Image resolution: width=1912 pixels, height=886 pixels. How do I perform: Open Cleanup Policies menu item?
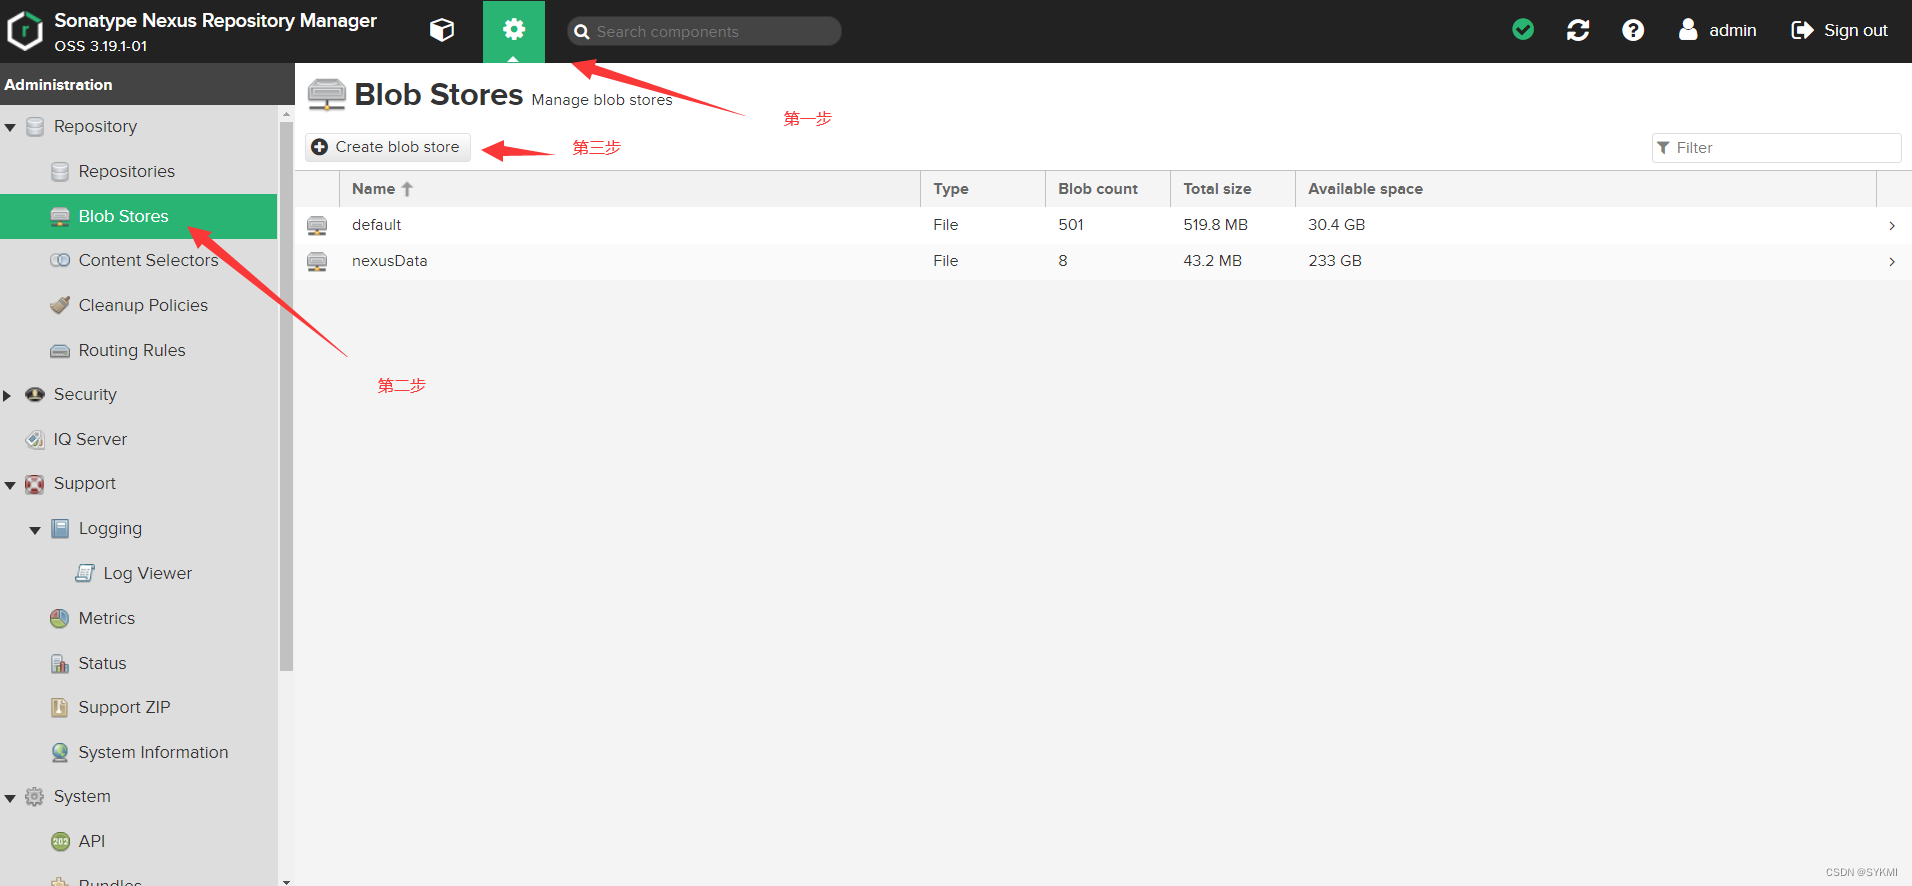point(139,305)
